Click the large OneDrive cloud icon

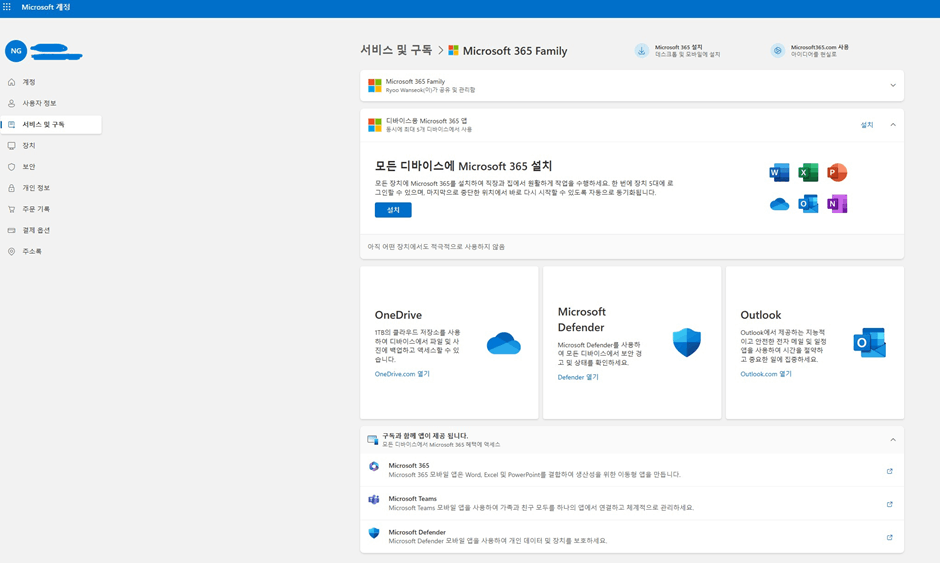[x=504, y=344]
